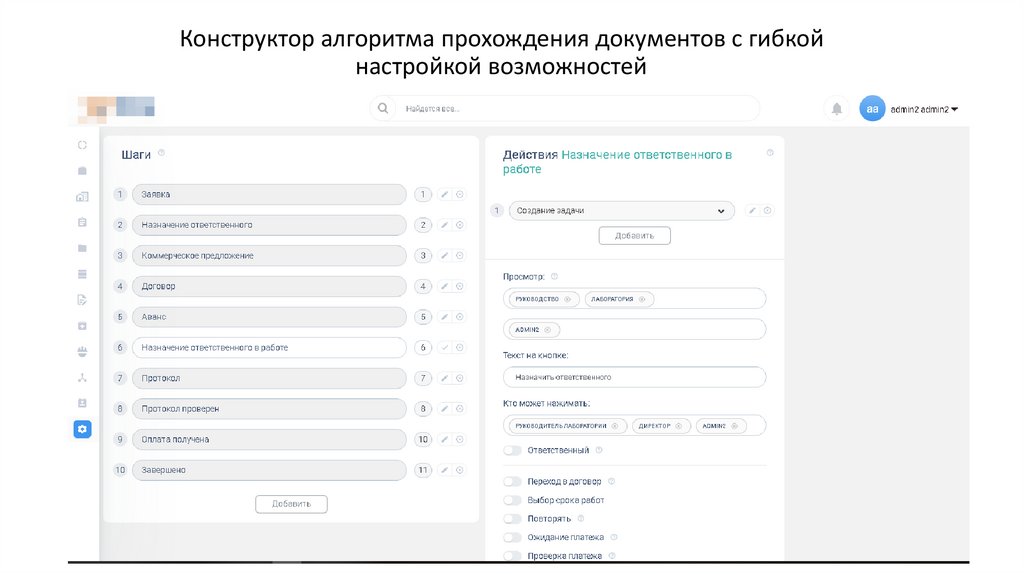This screenshot has width=1024, height=574.
Task: Open the active settings gear in sidebar
Action: pyautogui.click(x=82, y=429)
